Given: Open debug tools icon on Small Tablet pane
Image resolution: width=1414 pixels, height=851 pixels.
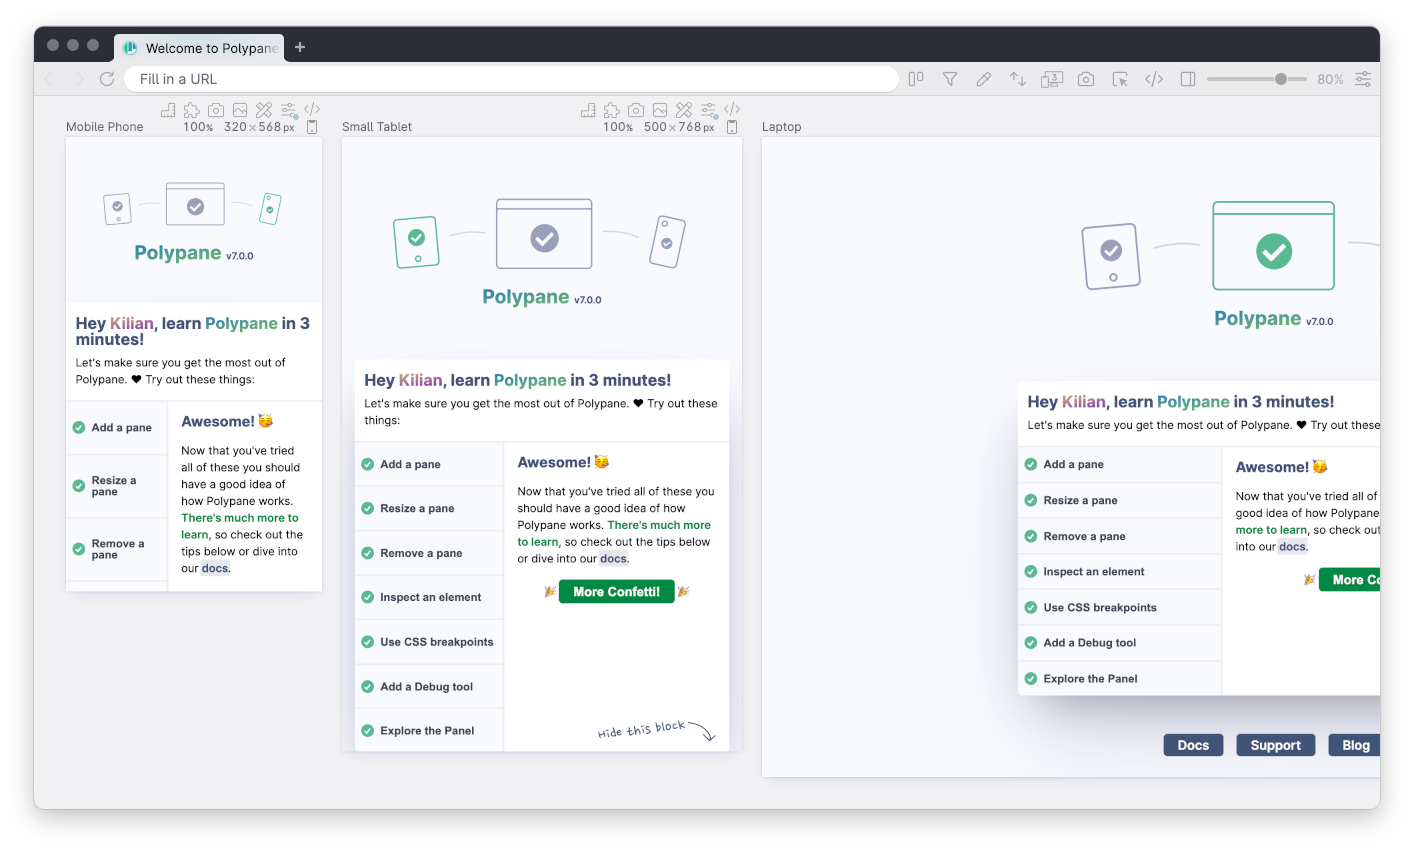Looking at the screenshot, I should (684, 110).
